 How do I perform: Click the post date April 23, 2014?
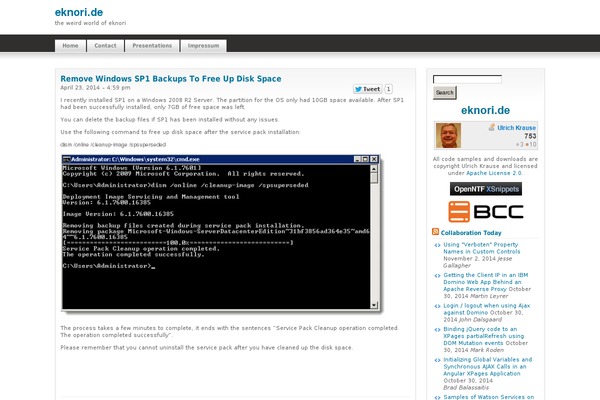click(95, 88)
